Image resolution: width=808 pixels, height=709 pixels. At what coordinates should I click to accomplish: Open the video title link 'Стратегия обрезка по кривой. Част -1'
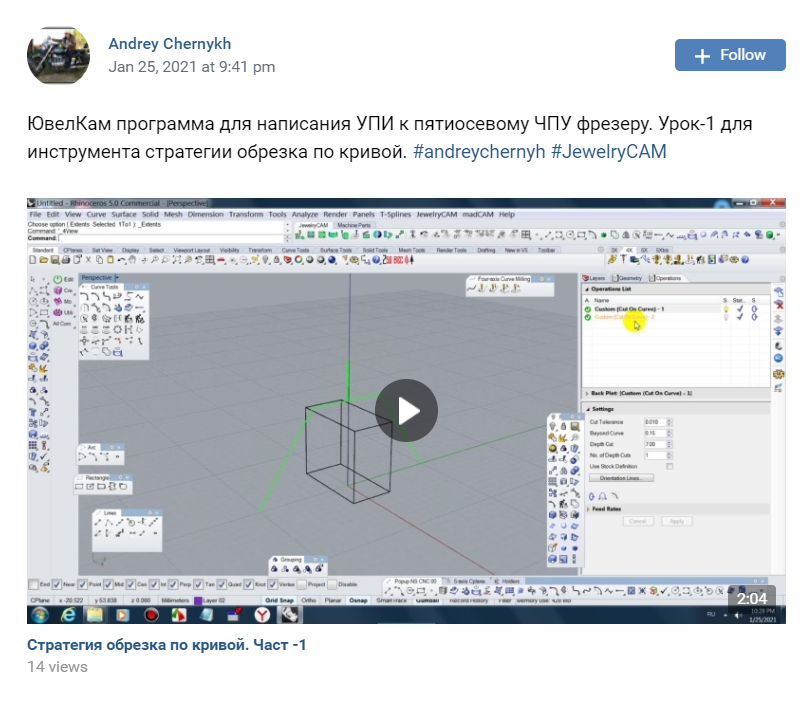166,645
